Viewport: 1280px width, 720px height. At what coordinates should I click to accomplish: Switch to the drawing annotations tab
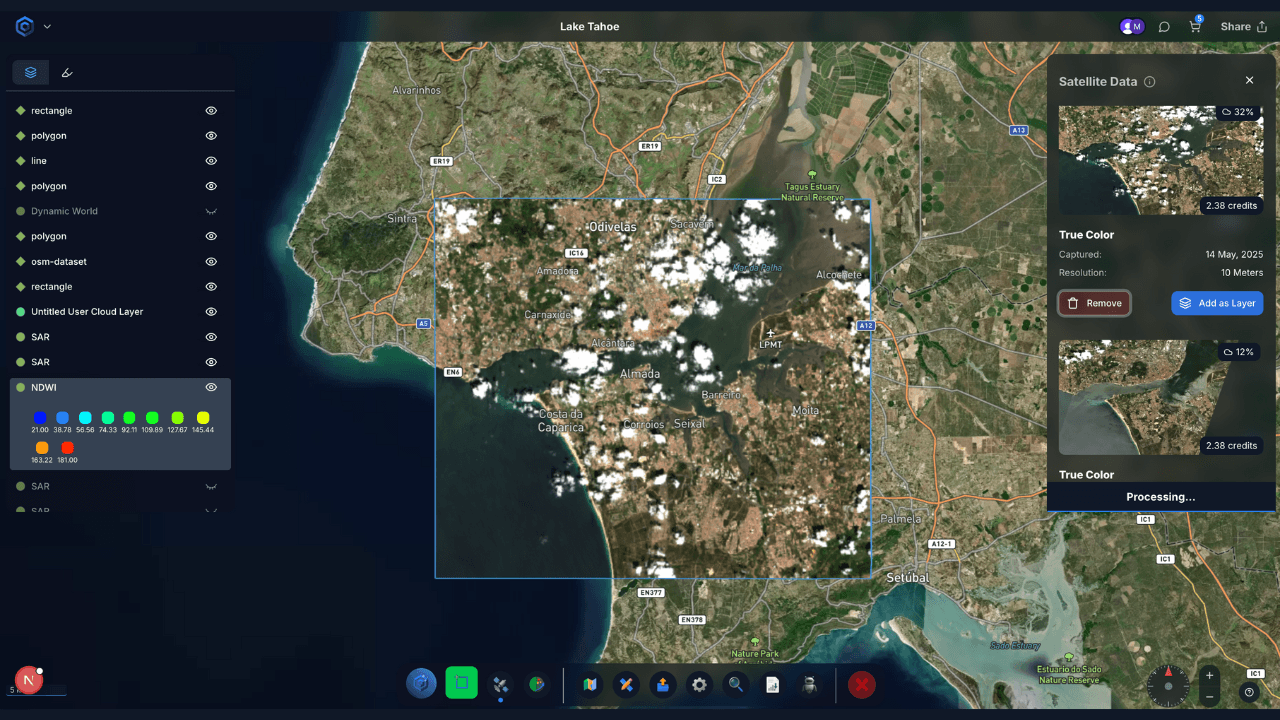[67, 73]
